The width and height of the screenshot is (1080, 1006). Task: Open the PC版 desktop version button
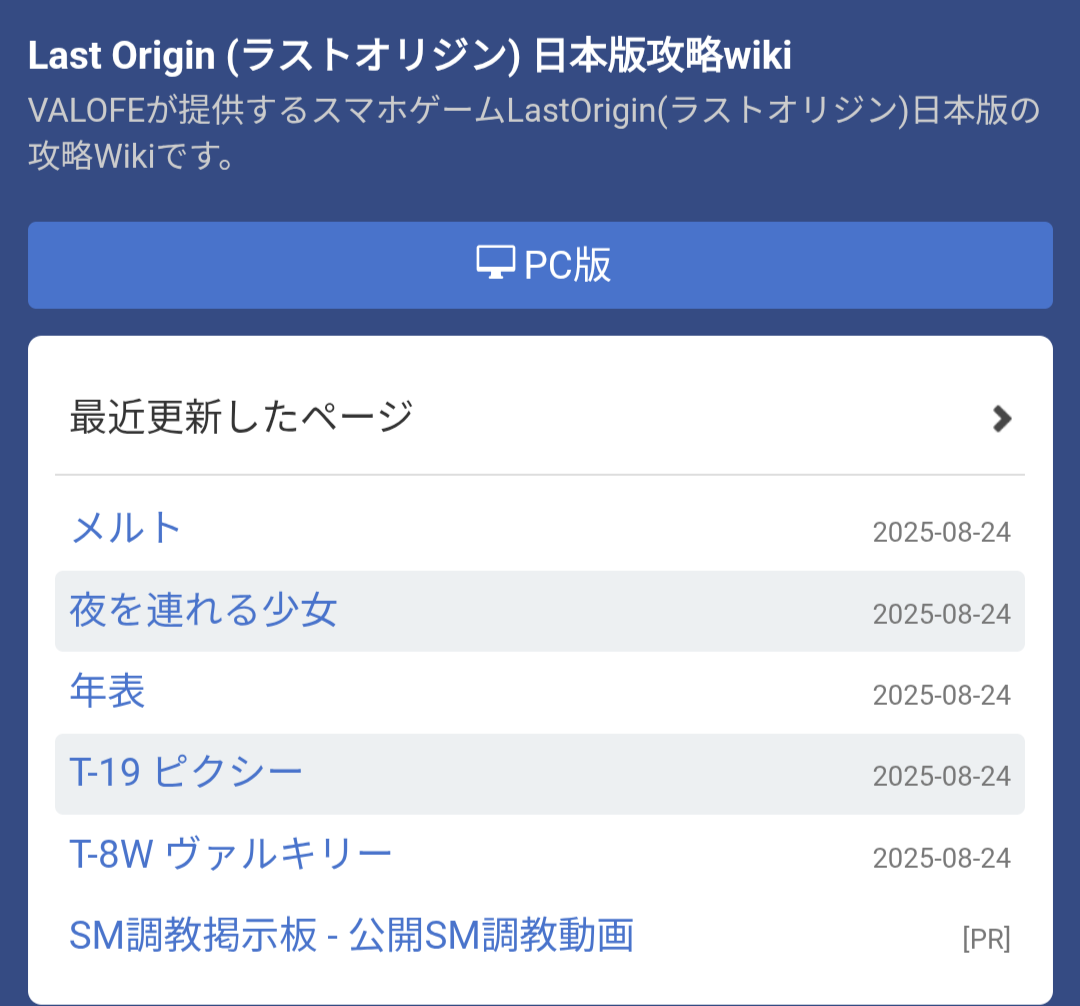tap(540, 265)
